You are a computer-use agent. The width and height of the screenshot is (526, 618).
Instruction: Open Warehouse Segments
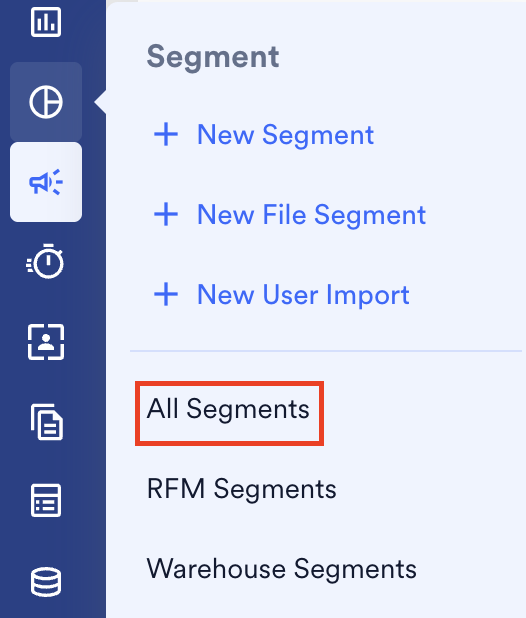(281, 569)
